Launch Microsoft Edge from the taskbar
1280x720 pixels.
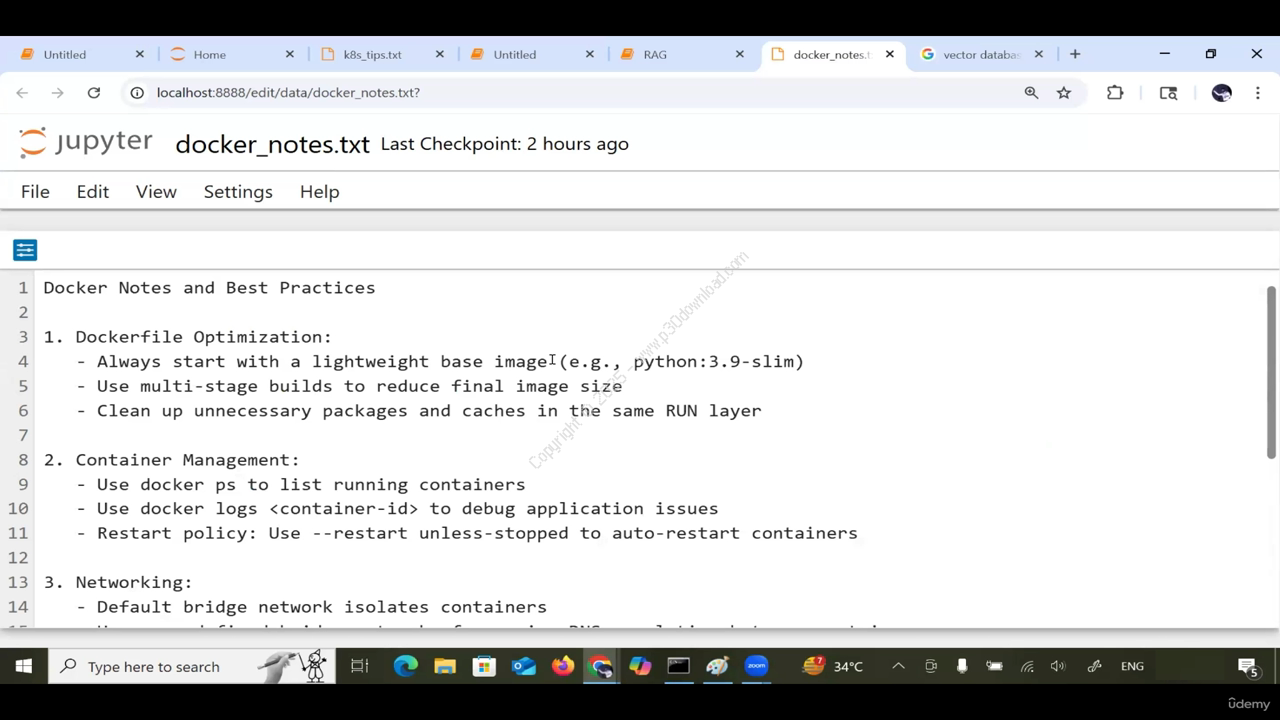405,666
